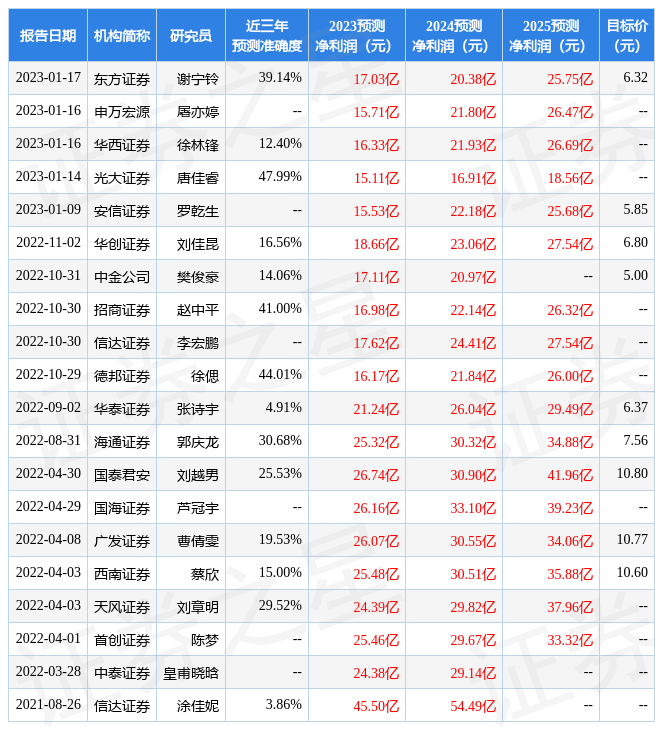Click the 2023预测净利润 column header
655x730 pixels.
[356, 35]
